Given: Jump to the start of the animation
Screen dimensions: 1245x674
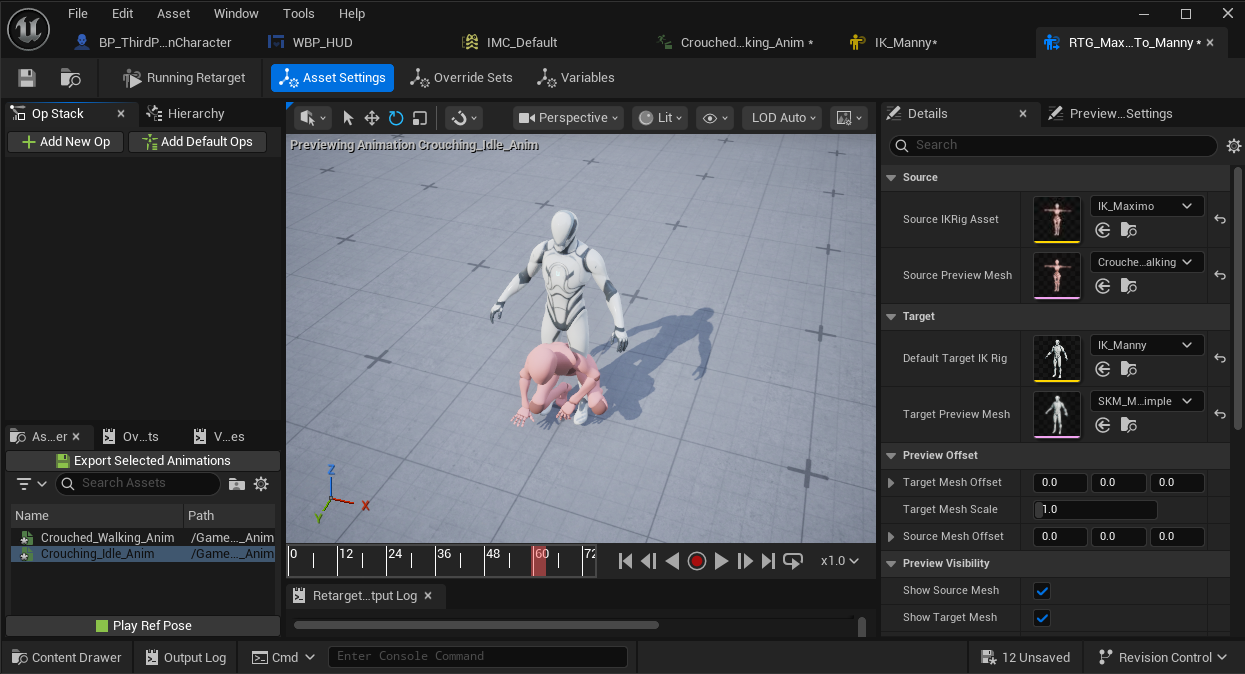Looking at the screenshot, I should click(x=626, y=561).
